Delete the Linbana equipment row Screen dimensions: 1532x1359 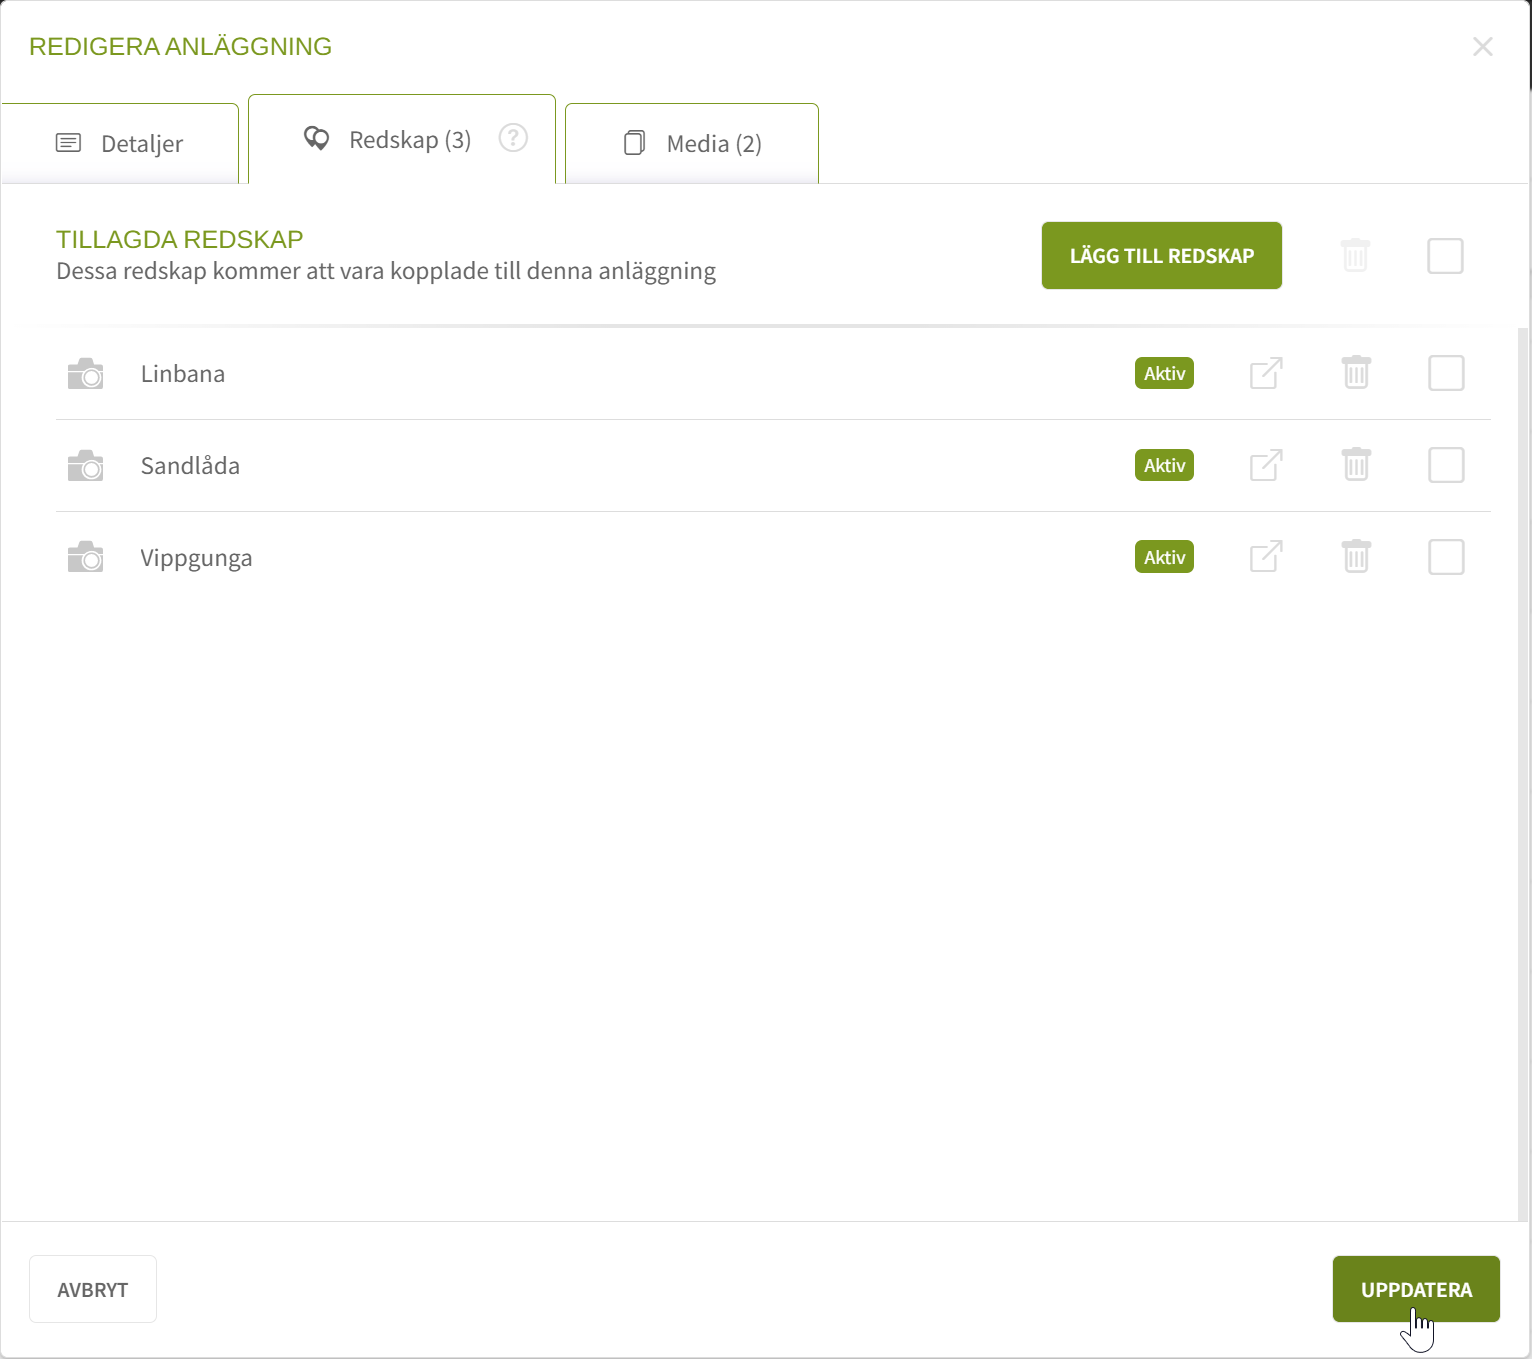point(1356,373)
